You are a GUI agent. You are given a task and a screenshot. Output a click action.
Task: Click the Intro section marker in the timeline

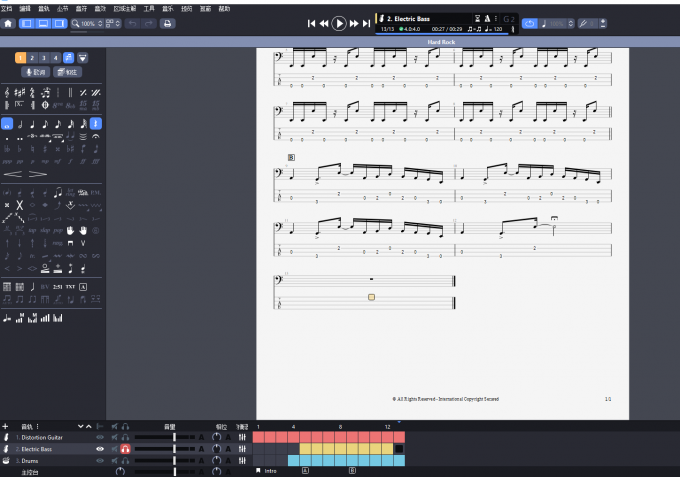click(x=270, y=470)
